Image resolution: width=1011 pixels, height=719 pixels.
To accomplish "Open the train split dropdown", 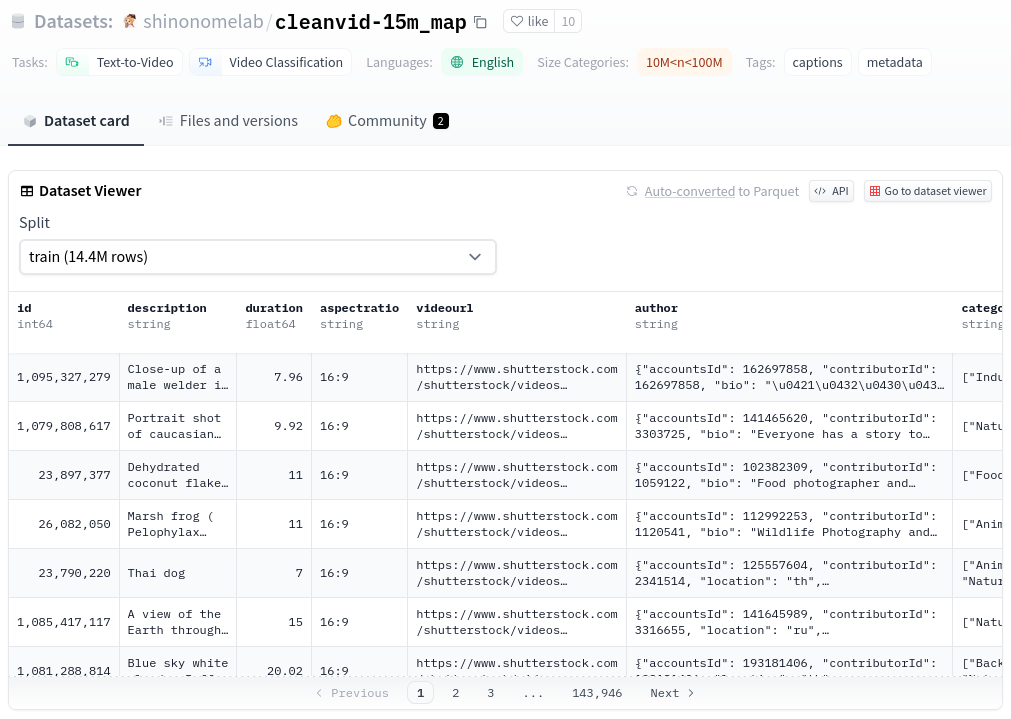I will click(x=258, y=257).
